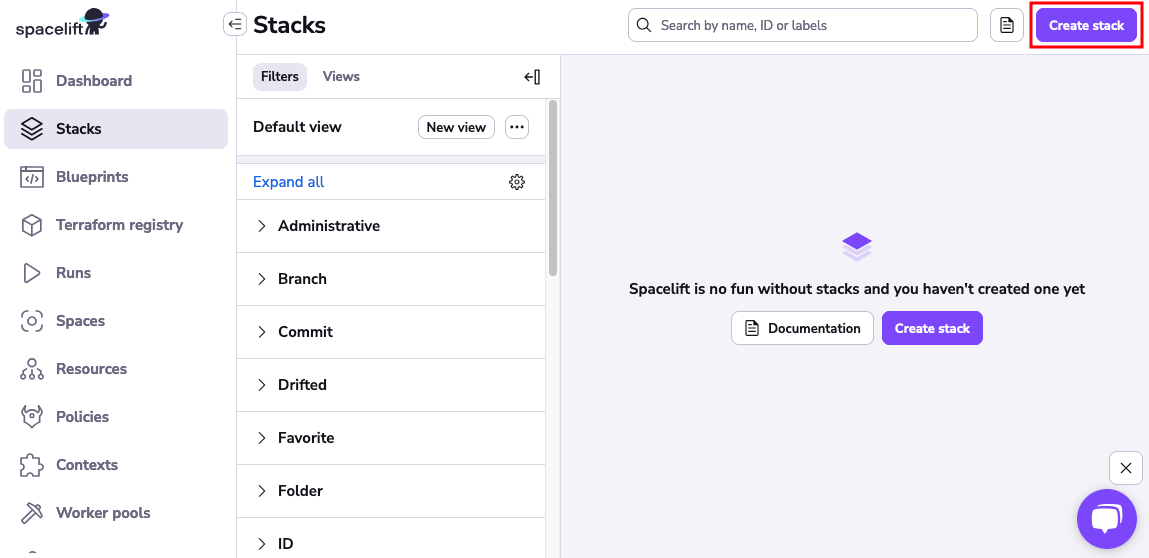This screenshot has width=1149, height=558.
Task: Go to Runs via play icon
Action: 32,273
